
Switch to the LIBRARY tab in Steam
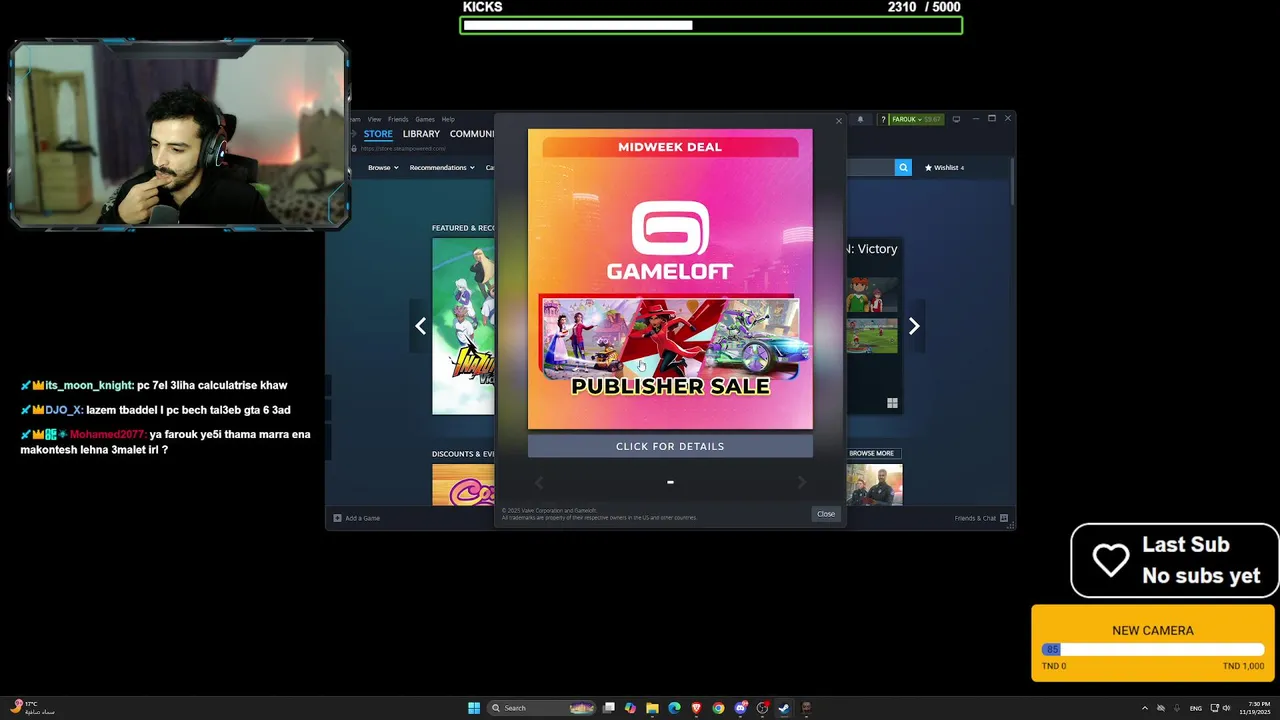(x=421, y=134)
